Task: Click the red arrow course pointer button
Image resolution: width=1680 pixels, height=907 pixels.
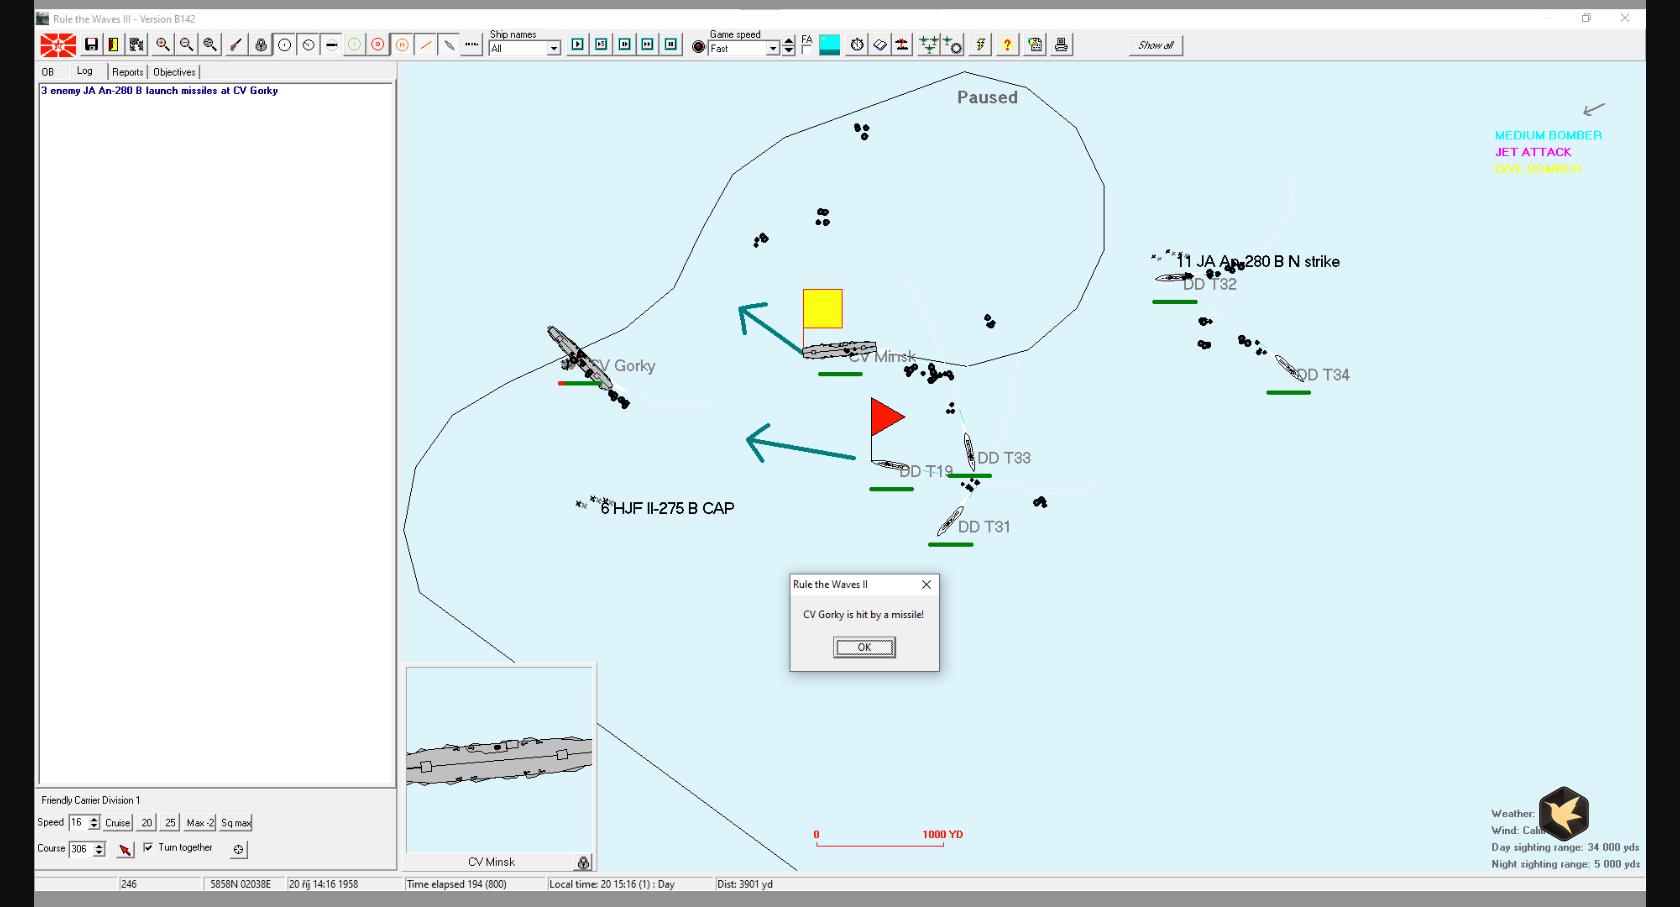Action: [125, 849]
